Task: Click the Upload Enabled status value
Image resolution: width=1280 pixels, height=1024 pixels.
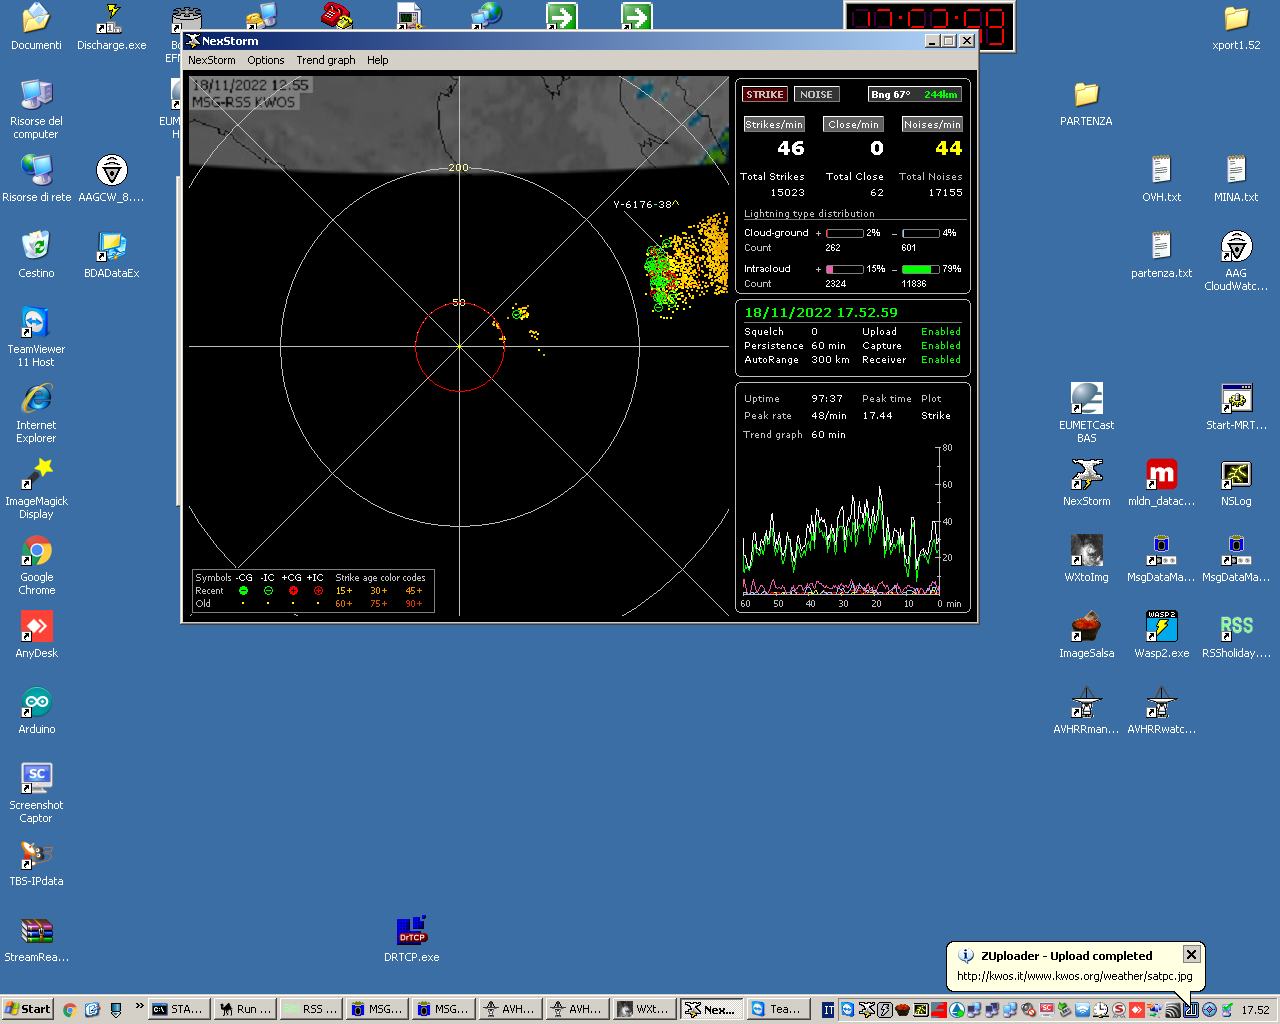Action: tap(940, 331)
